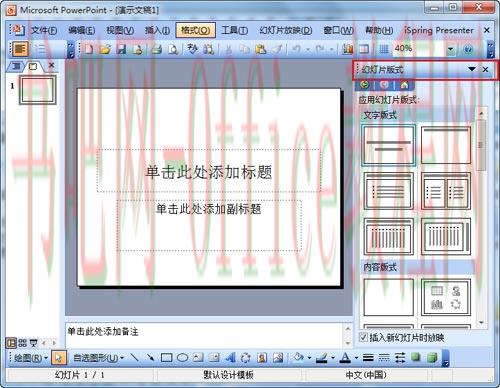This screenshot has height=388, width=500.
Task: Select the Title Slide layout thumbnail
Action: tap(389, 145)
